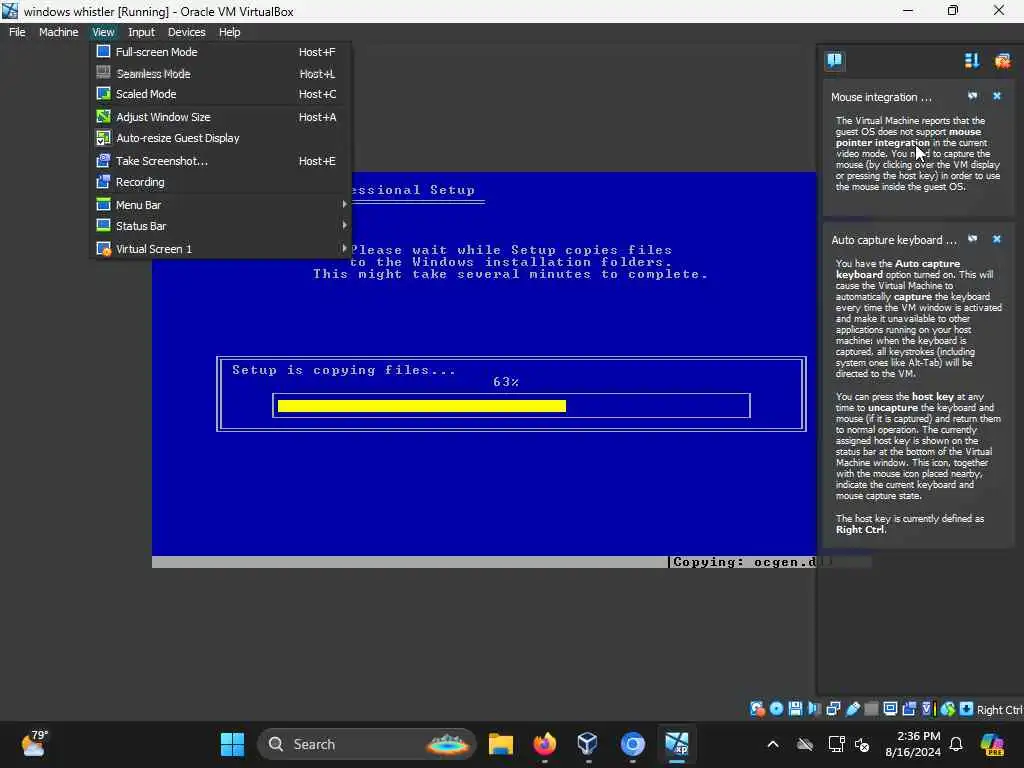Toggle Recording in the View menu
Screen dimensions: 1024x768
pos(221,182)
